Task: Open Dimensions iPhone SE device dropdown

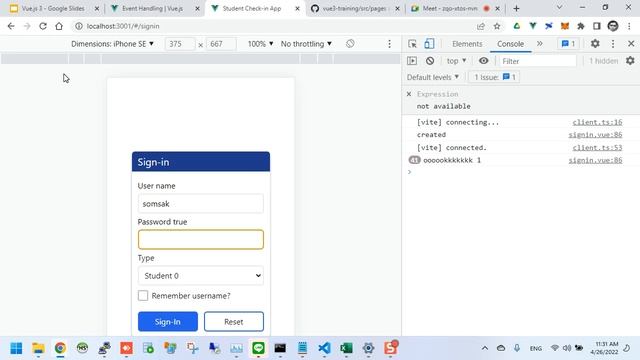Action: [112, 44]
